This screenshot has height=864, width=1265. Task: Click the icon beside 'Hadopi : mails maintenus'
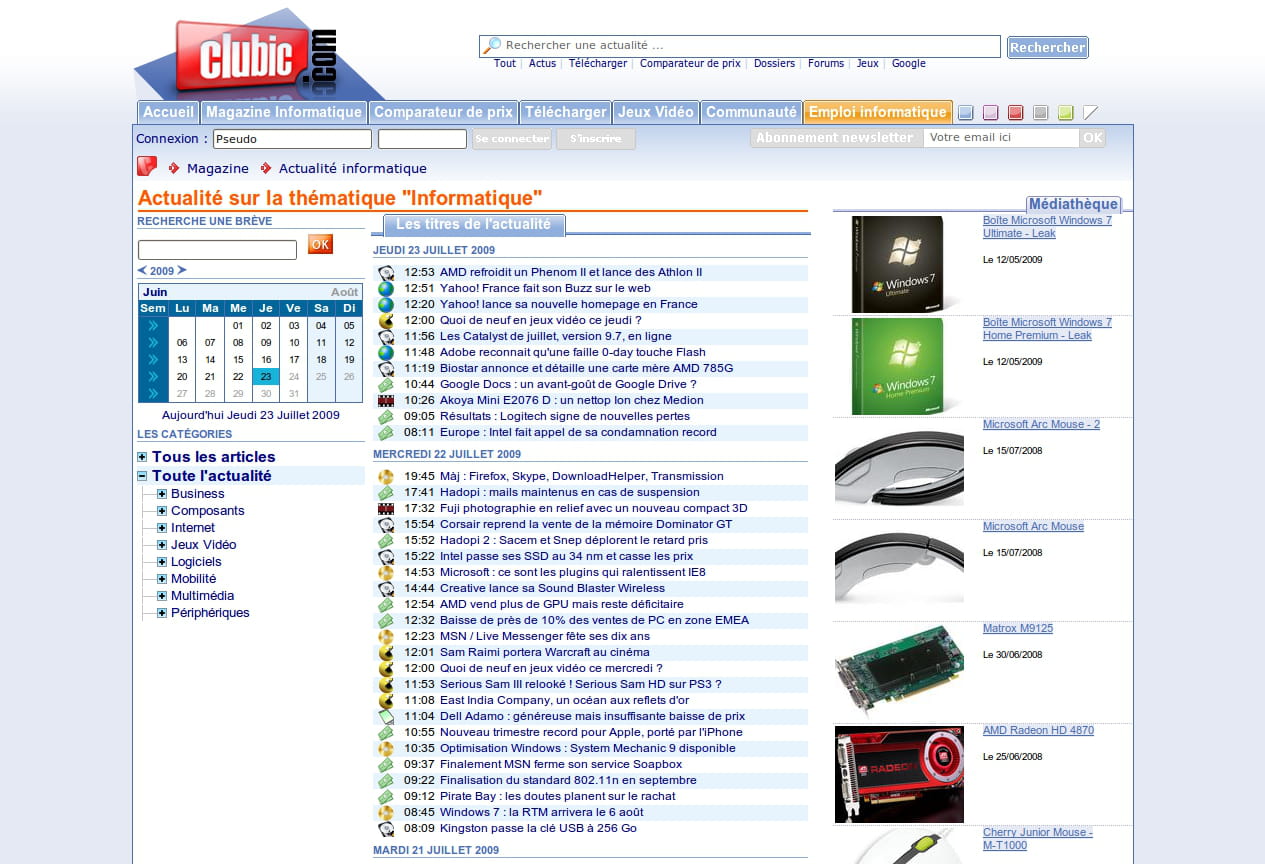(x=386, y=492)
